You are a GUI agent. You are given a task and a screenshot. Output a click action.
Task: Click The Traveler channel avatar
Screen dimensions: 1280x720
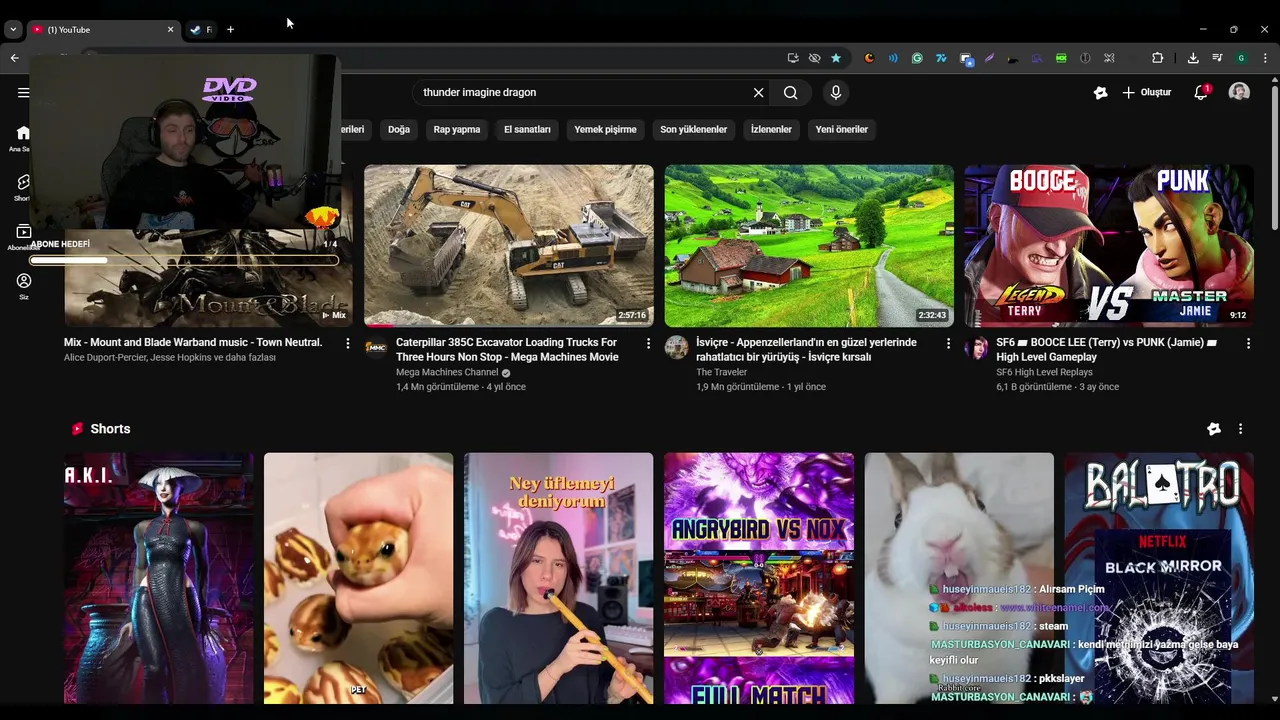677,347
